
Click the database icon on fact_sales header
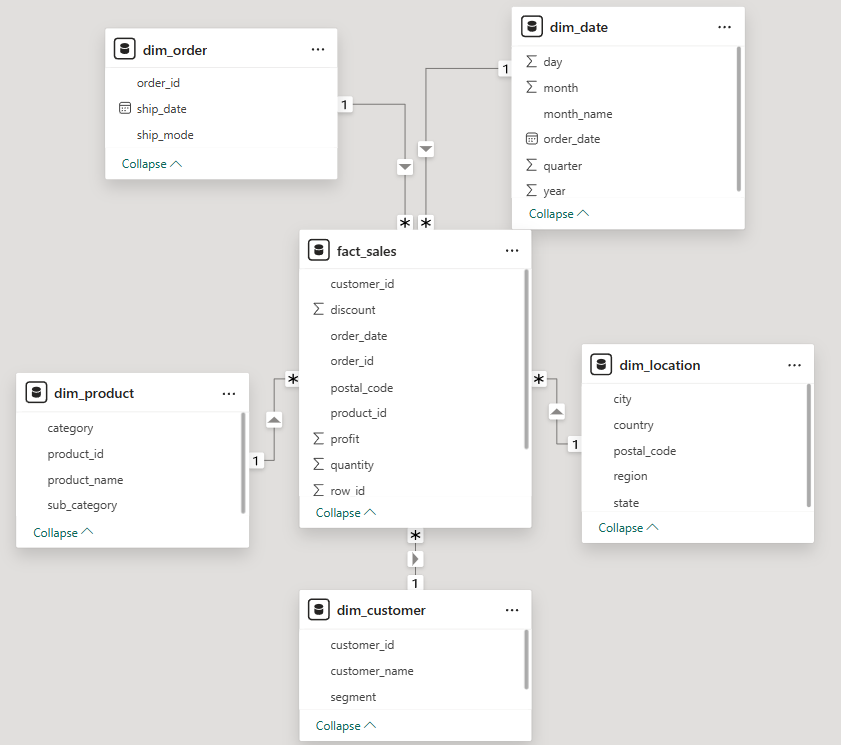(x=319, y=250)
